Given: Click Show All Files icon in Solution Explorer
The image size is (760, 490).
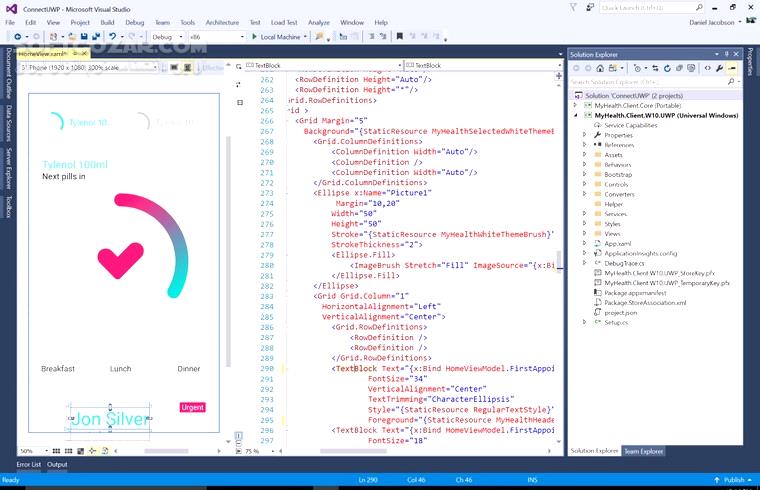Looking at the screenshot, I should coord(691,68).
